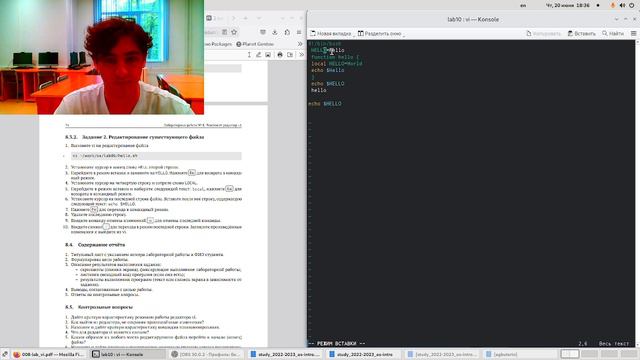Screen dimensions: 640x360
Task: Click the line 'function hello {' in vi
Action: click(335, 57)
